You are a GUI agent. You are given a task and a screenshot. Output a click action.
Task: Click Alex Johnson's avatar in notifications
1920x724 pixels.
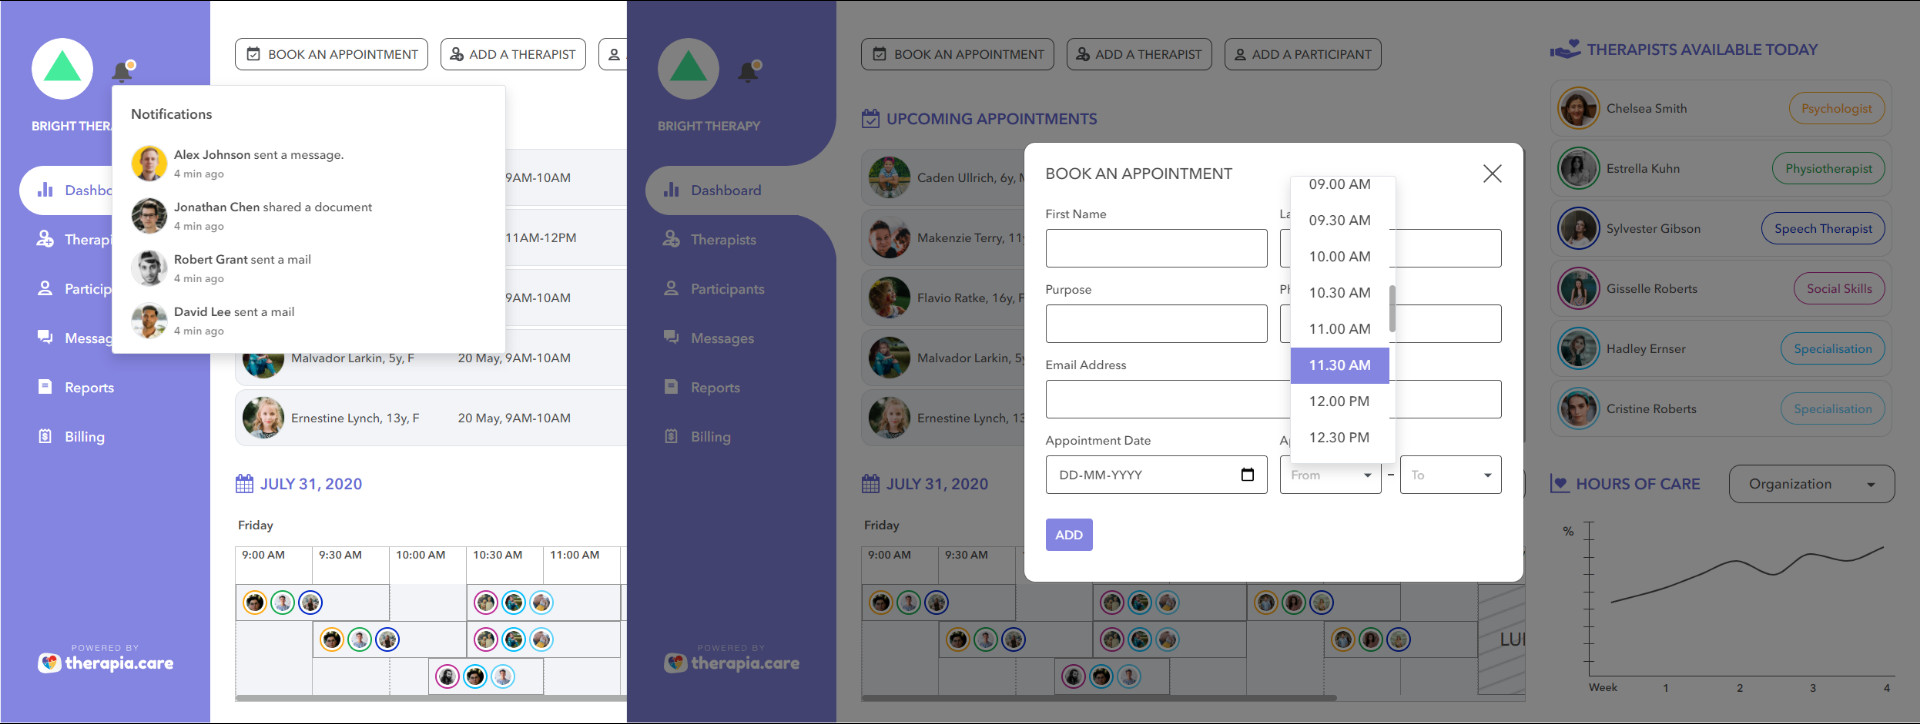[x=149, y=163]
